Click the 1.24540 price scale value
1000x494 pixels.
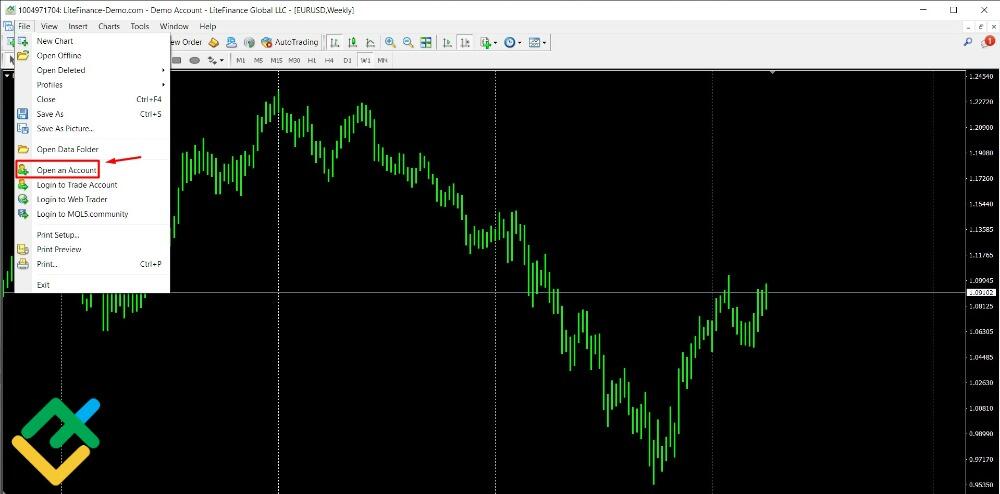982,76
